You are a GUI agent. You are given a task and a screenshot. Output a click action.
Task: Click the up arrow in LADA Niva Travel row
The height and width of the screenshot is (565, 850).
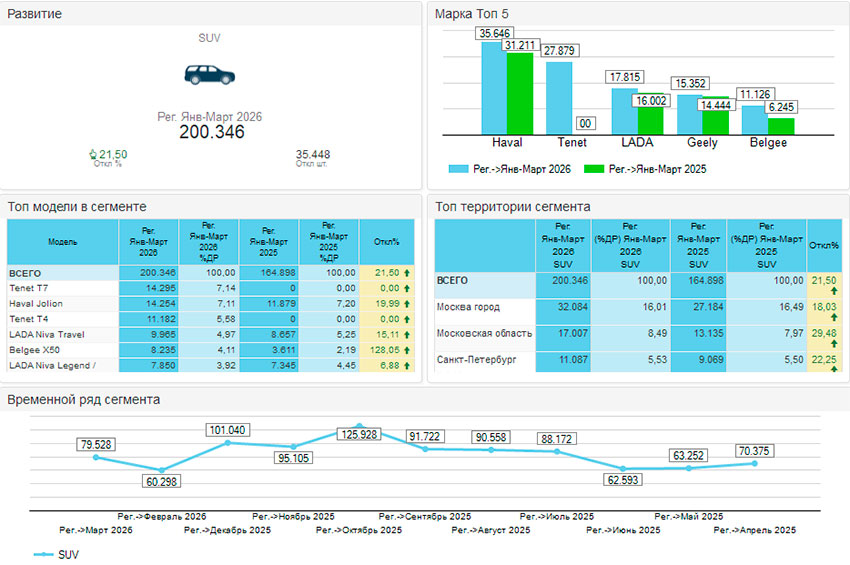pyautogui.click(x=407, y=335)
